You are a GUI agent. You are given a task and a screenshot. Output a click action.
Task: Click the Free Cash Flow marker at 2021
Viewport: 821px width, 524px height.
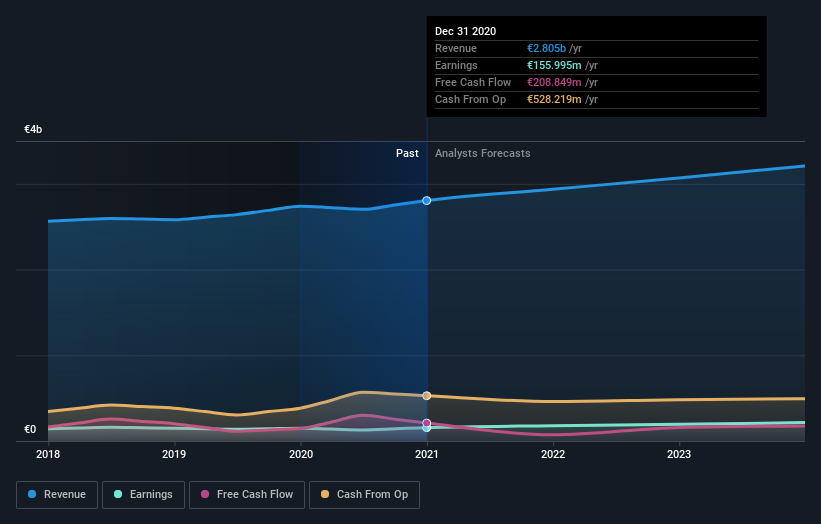[x=427, y=422]
